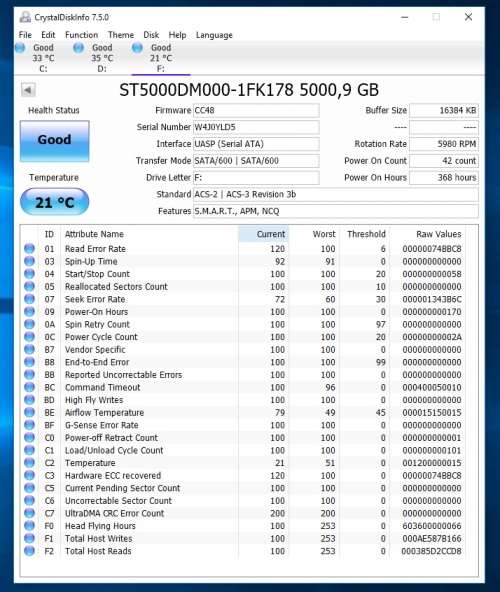Click status orb for Spin-Up Time
Image resolution: width=500 pixels, height=592 pixels.
tap(29, 261)
